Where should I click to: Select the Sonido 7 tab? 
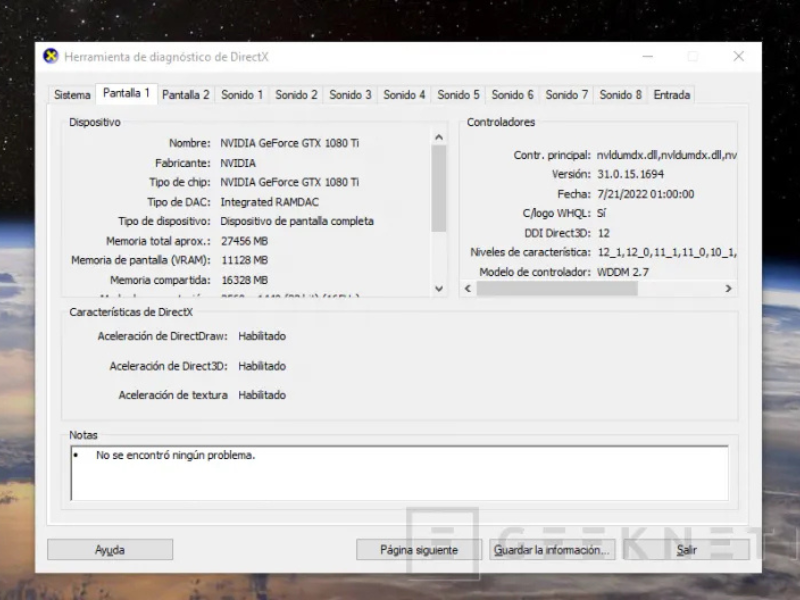(x=566, y=95)
